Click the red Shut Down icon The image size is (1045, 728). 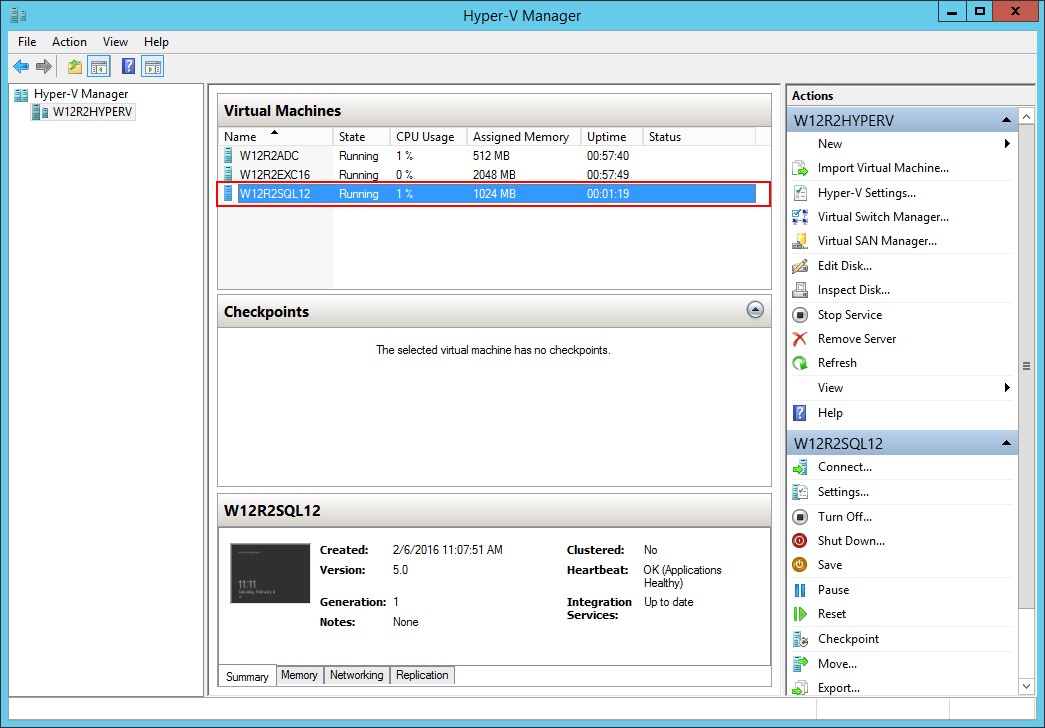(x=800, y=541)
